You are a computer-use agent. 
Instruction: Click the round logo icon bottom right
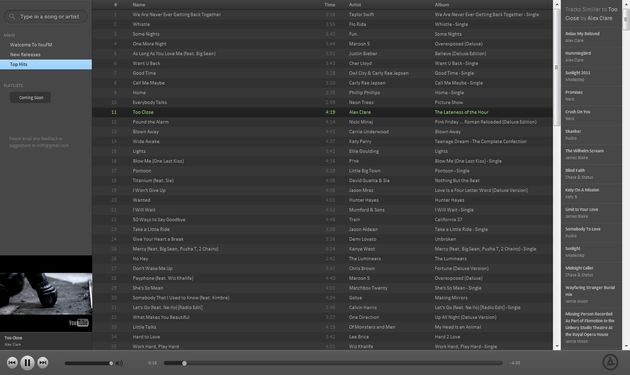point(610,362)
